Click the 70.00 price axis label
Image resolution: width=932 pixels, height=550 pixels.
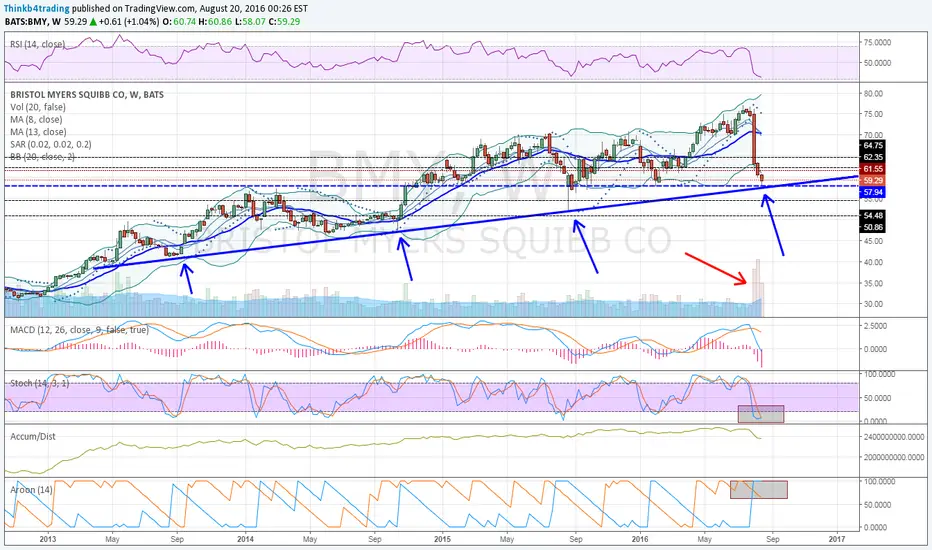pos(873,135)
